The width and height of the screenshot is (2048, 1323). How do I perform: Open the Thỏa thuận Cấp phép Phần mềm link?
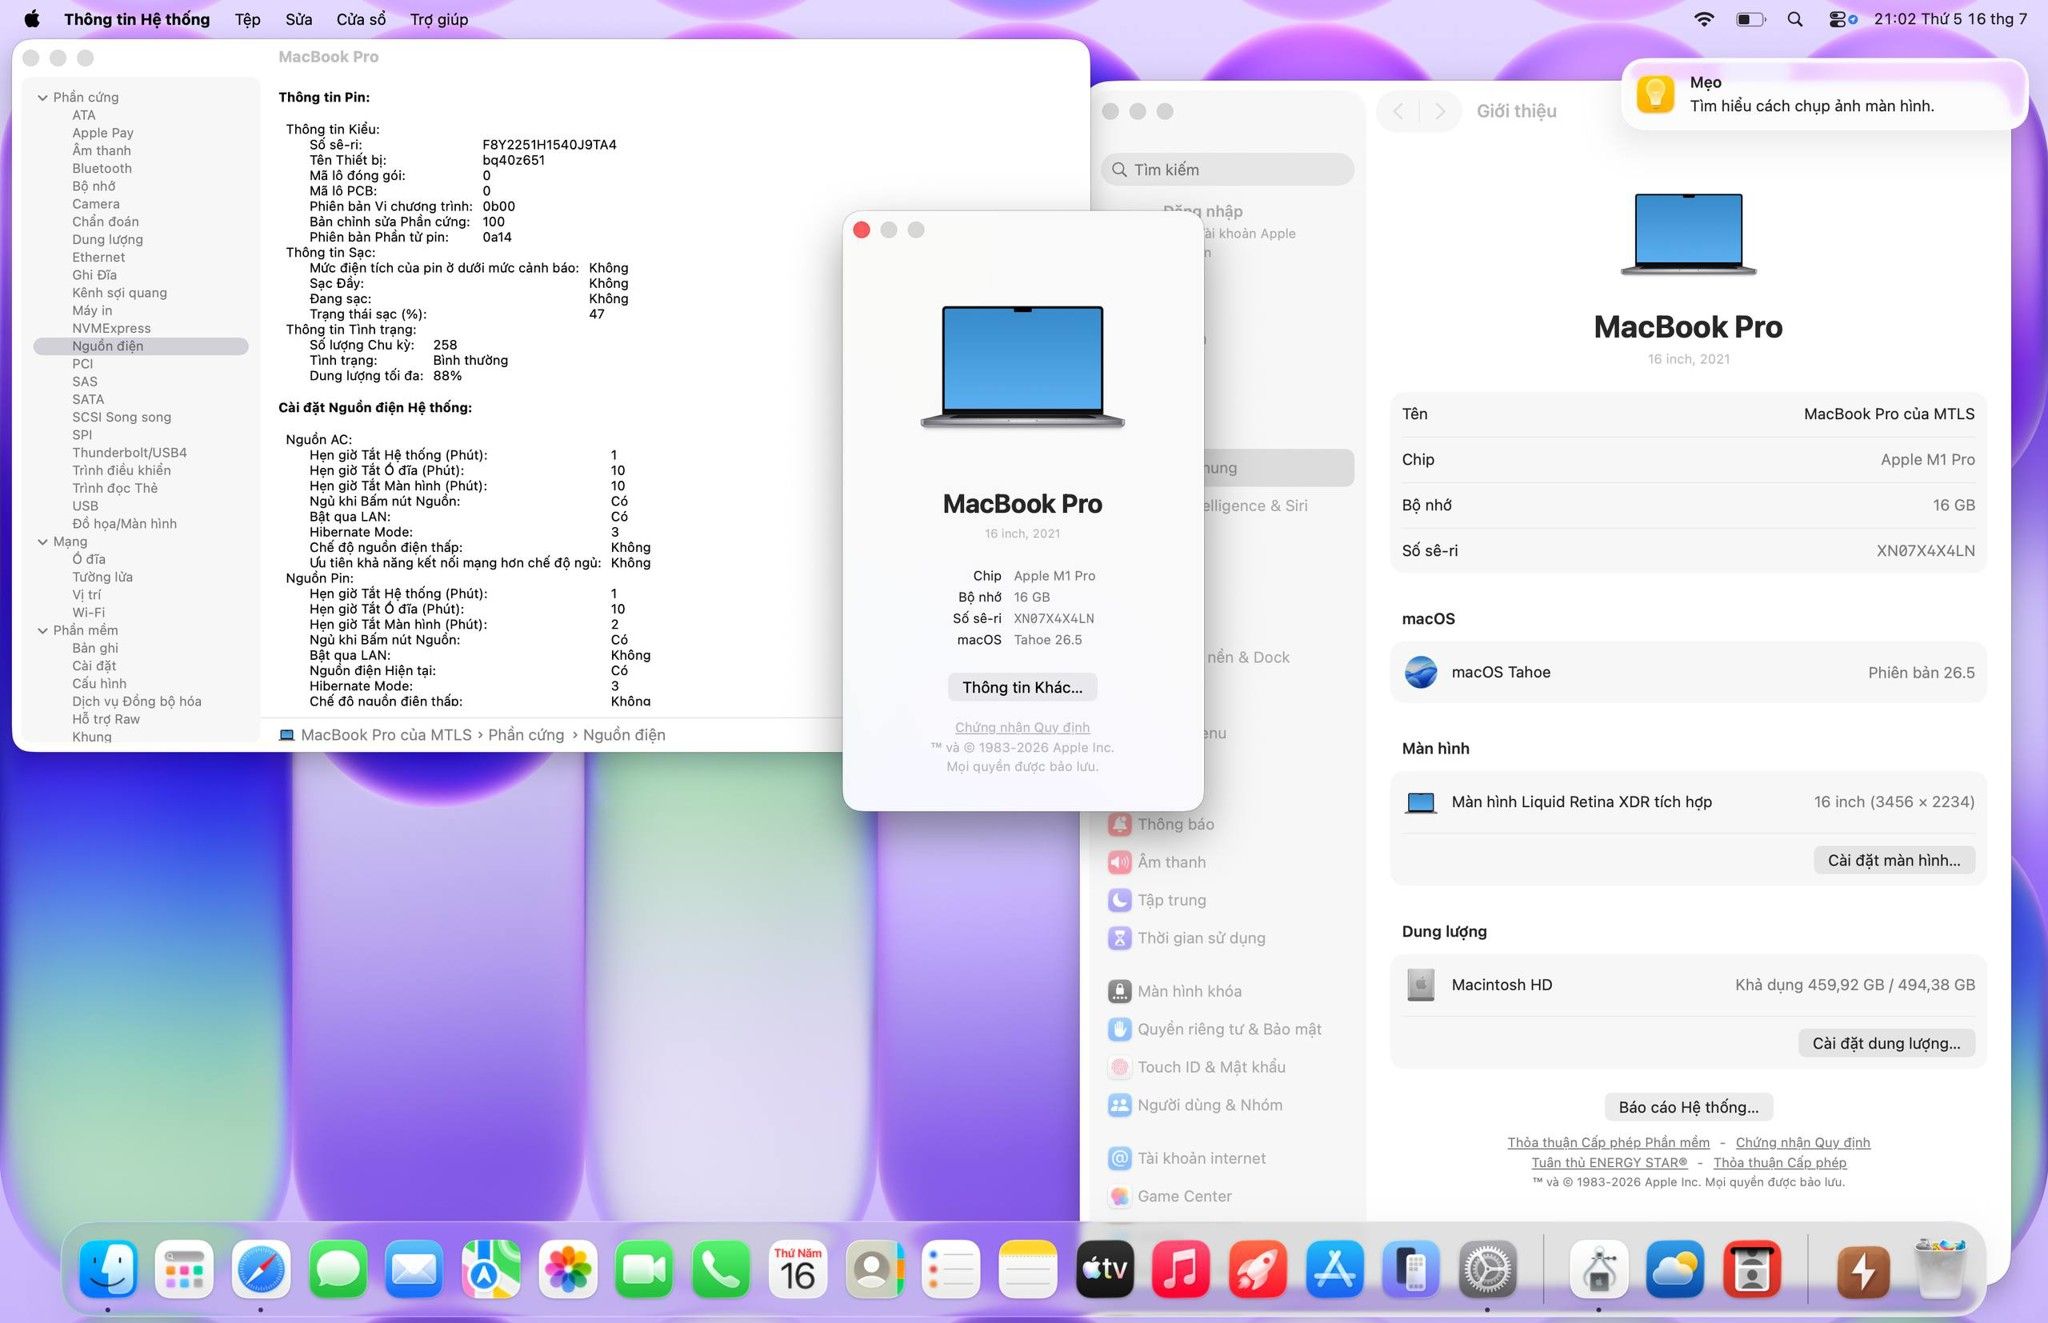(1608, 1142)
